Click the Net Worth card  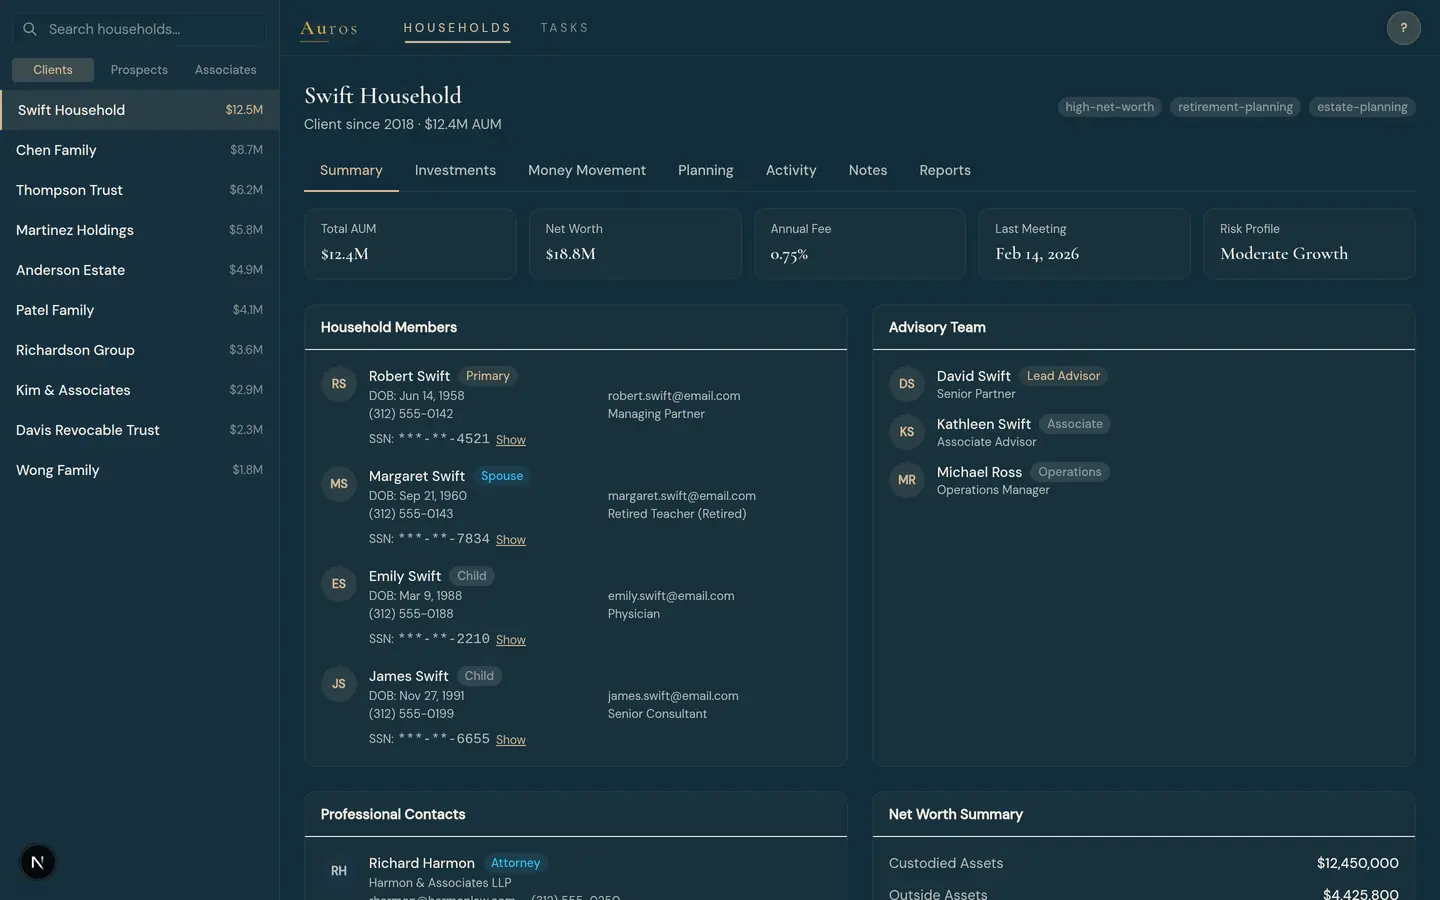635,243
